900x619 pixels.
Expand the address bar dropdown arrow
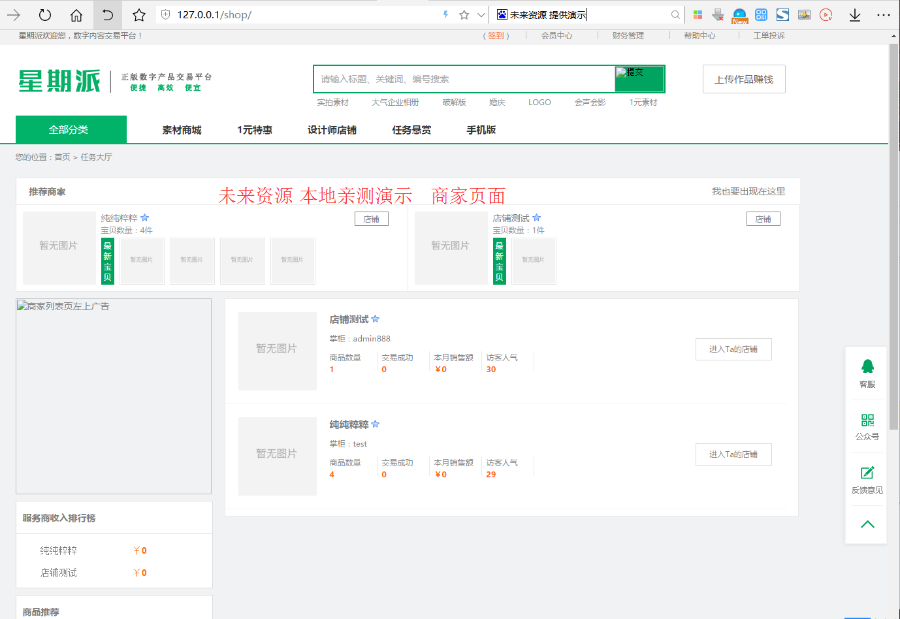[480, 15]
